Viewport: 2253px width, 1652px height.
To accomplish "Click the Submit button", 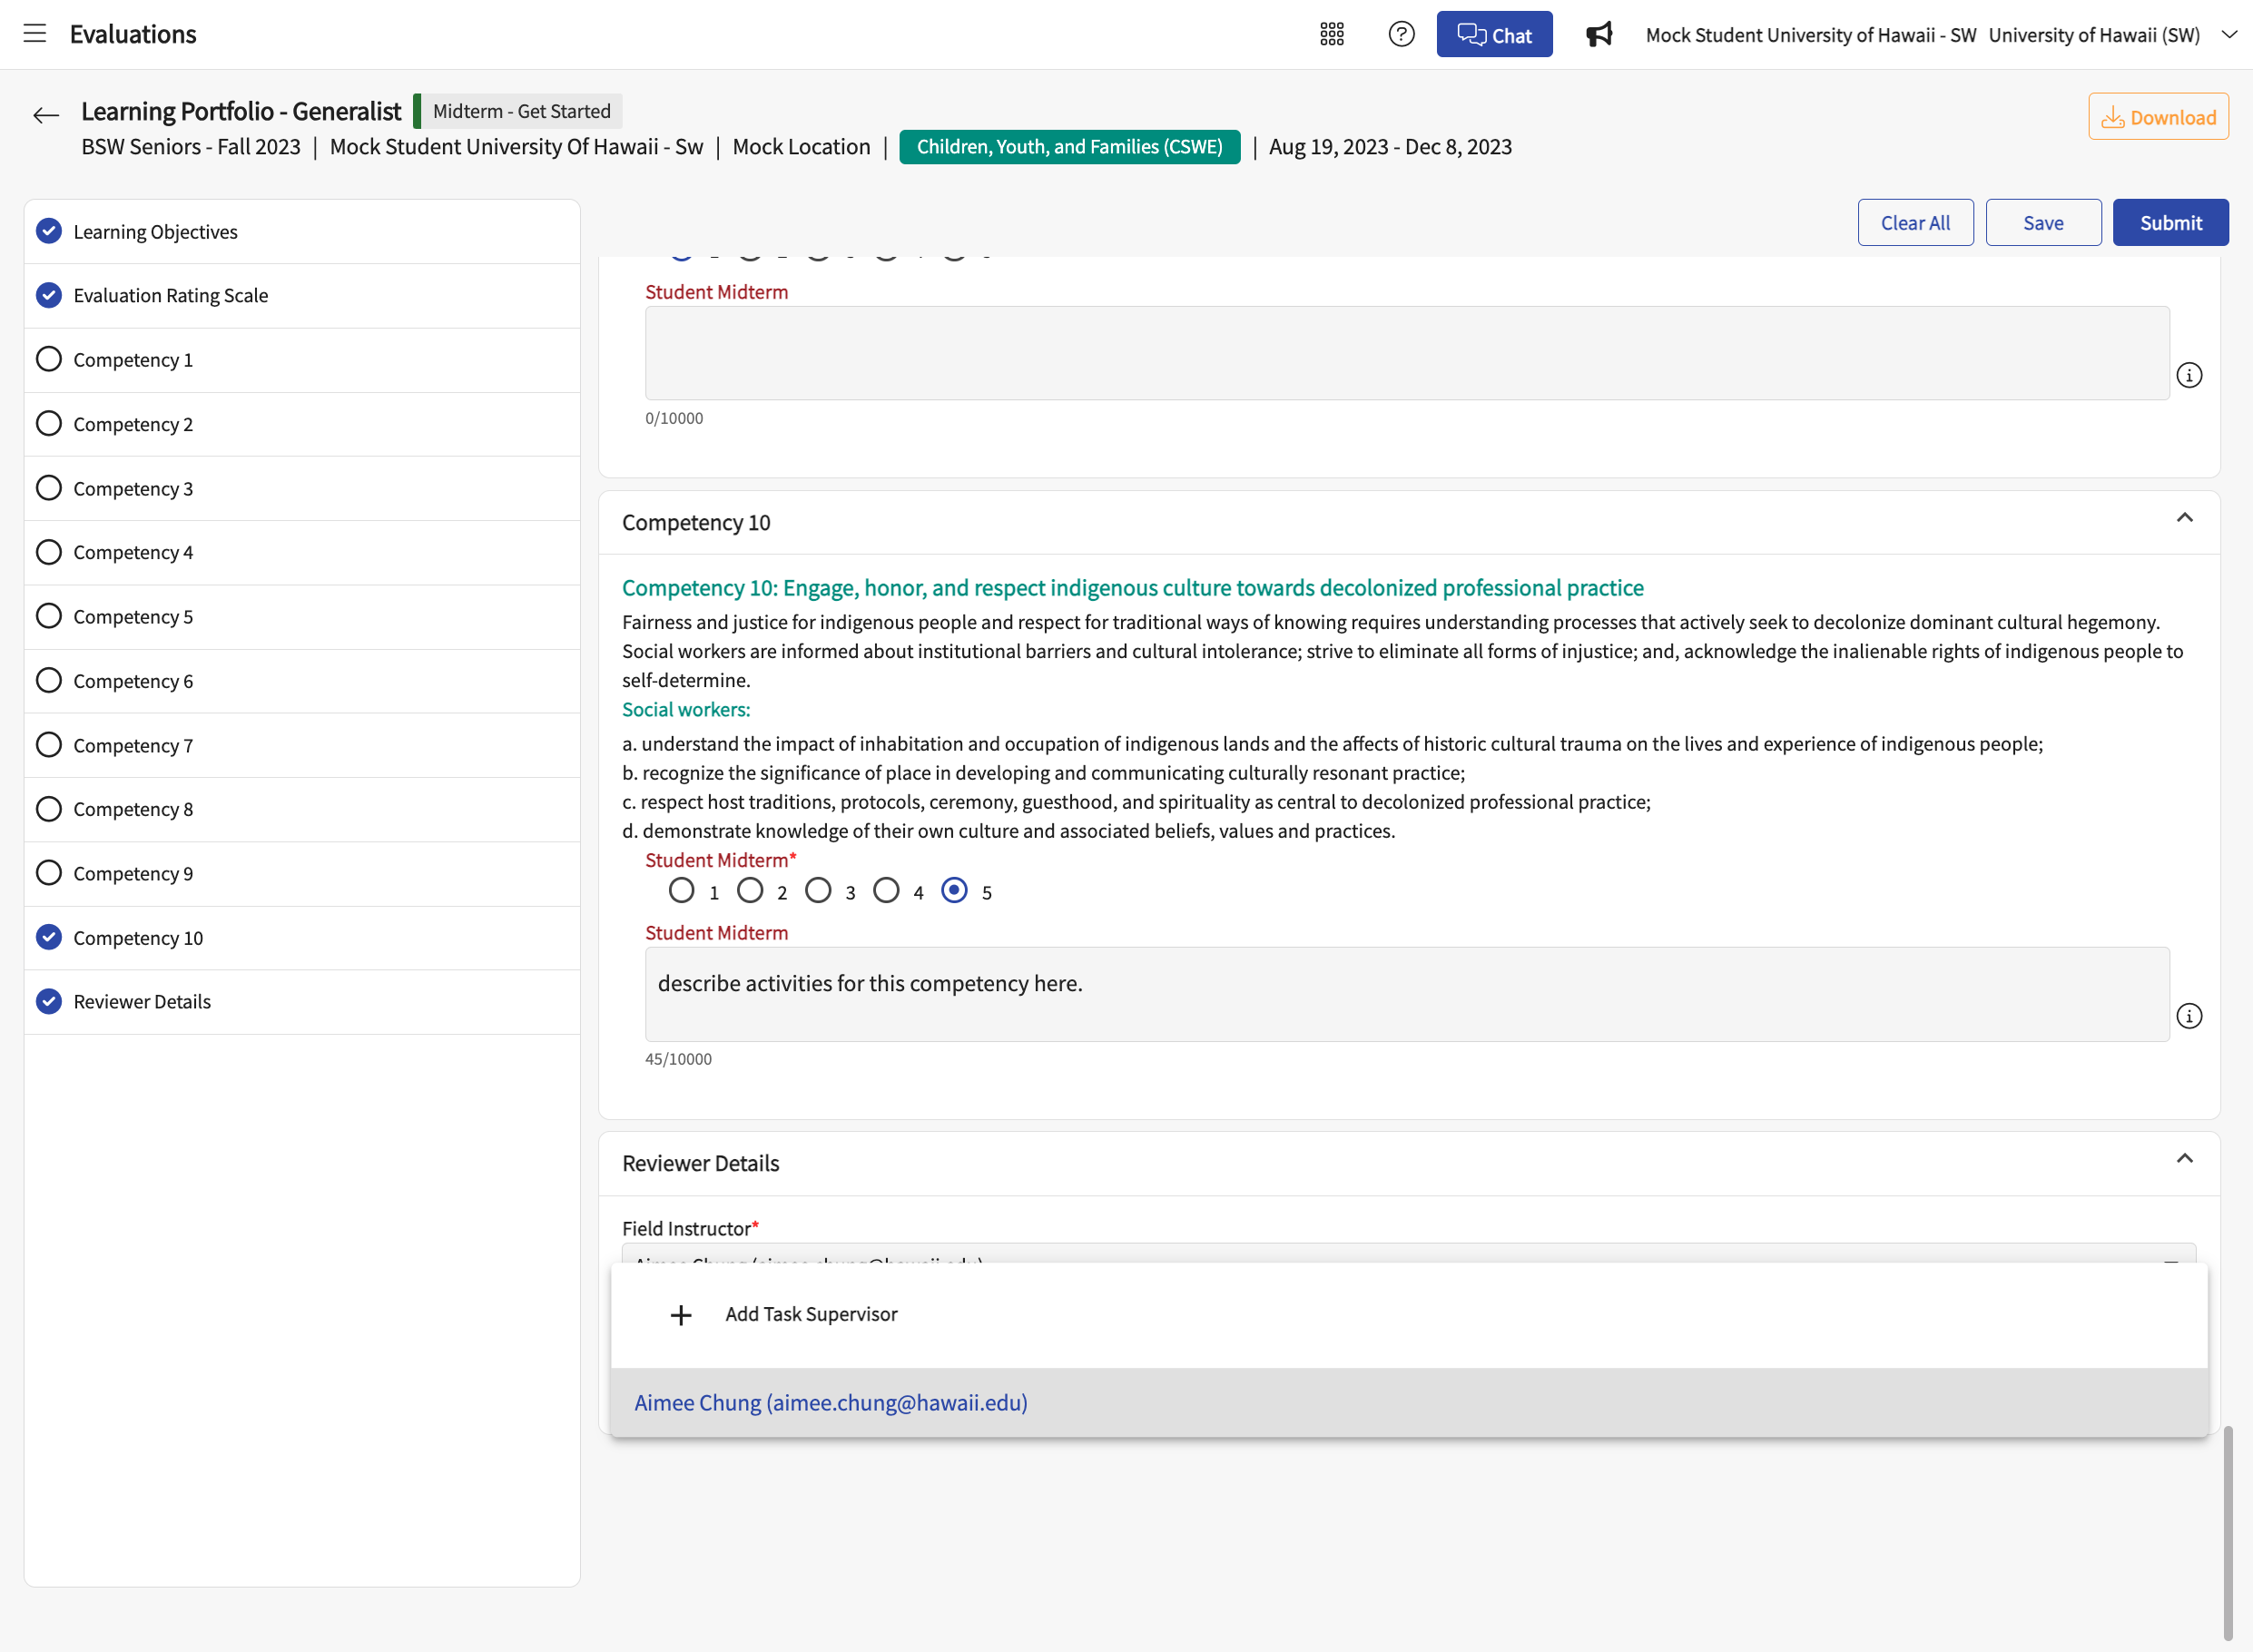I will pos(2170,223).
